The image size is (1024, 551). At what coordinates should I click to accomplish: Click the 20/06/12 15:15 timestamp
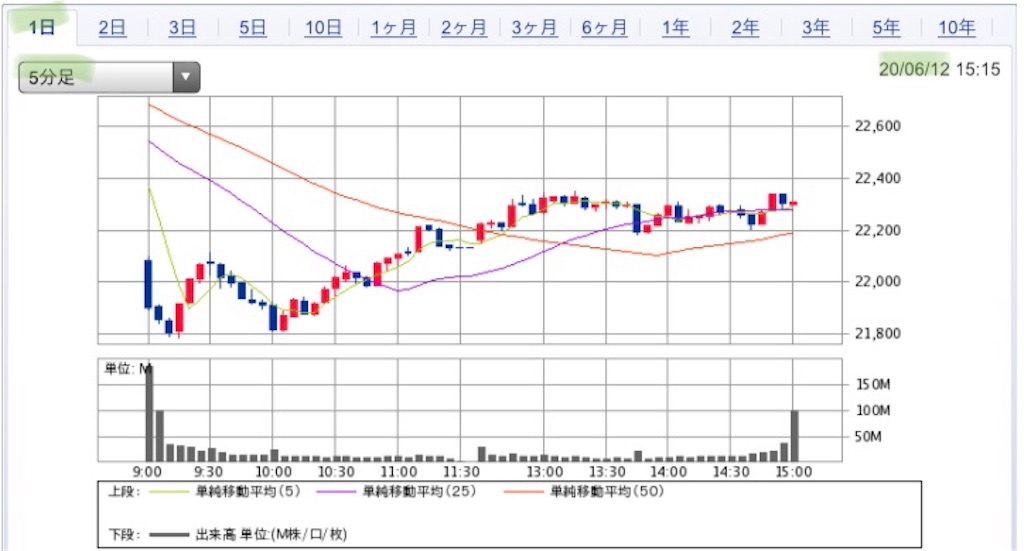[x=939, y=69]
